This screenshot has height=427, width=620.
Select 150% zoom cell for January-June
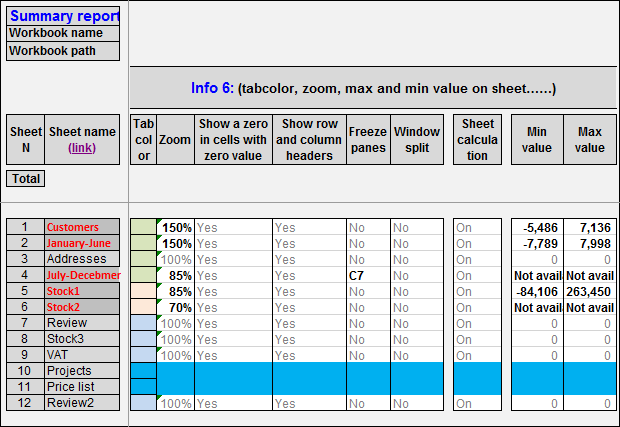(x=176, y=243)
